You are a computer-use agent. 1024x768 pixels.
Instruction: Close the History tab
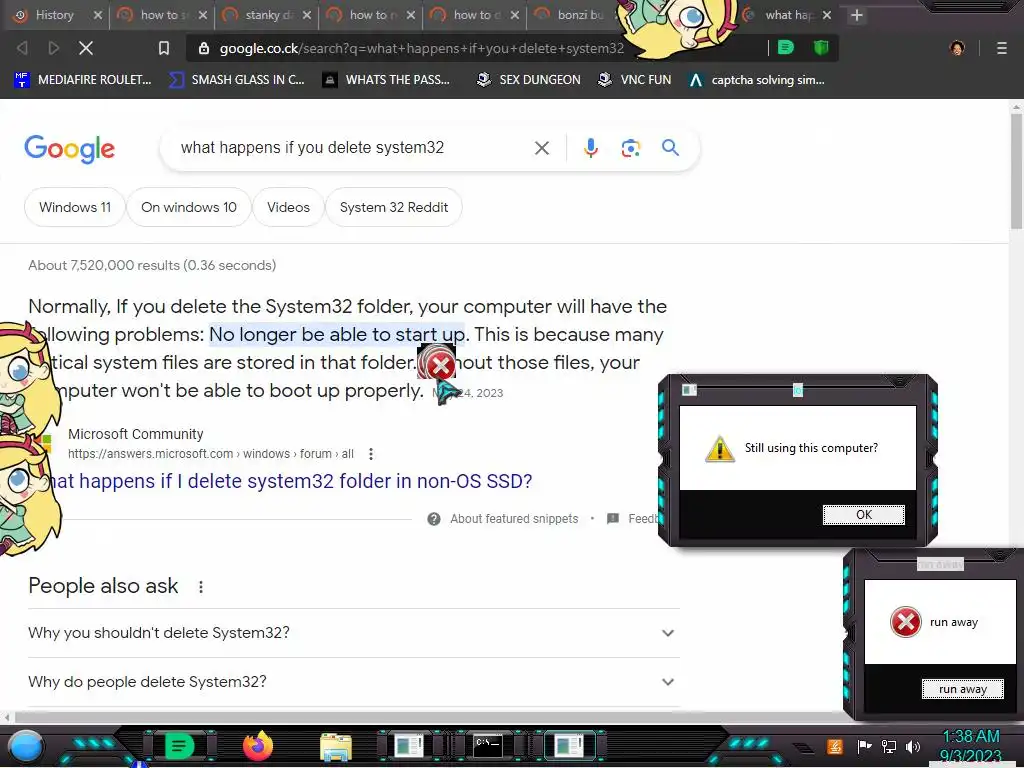coord(97,15)
